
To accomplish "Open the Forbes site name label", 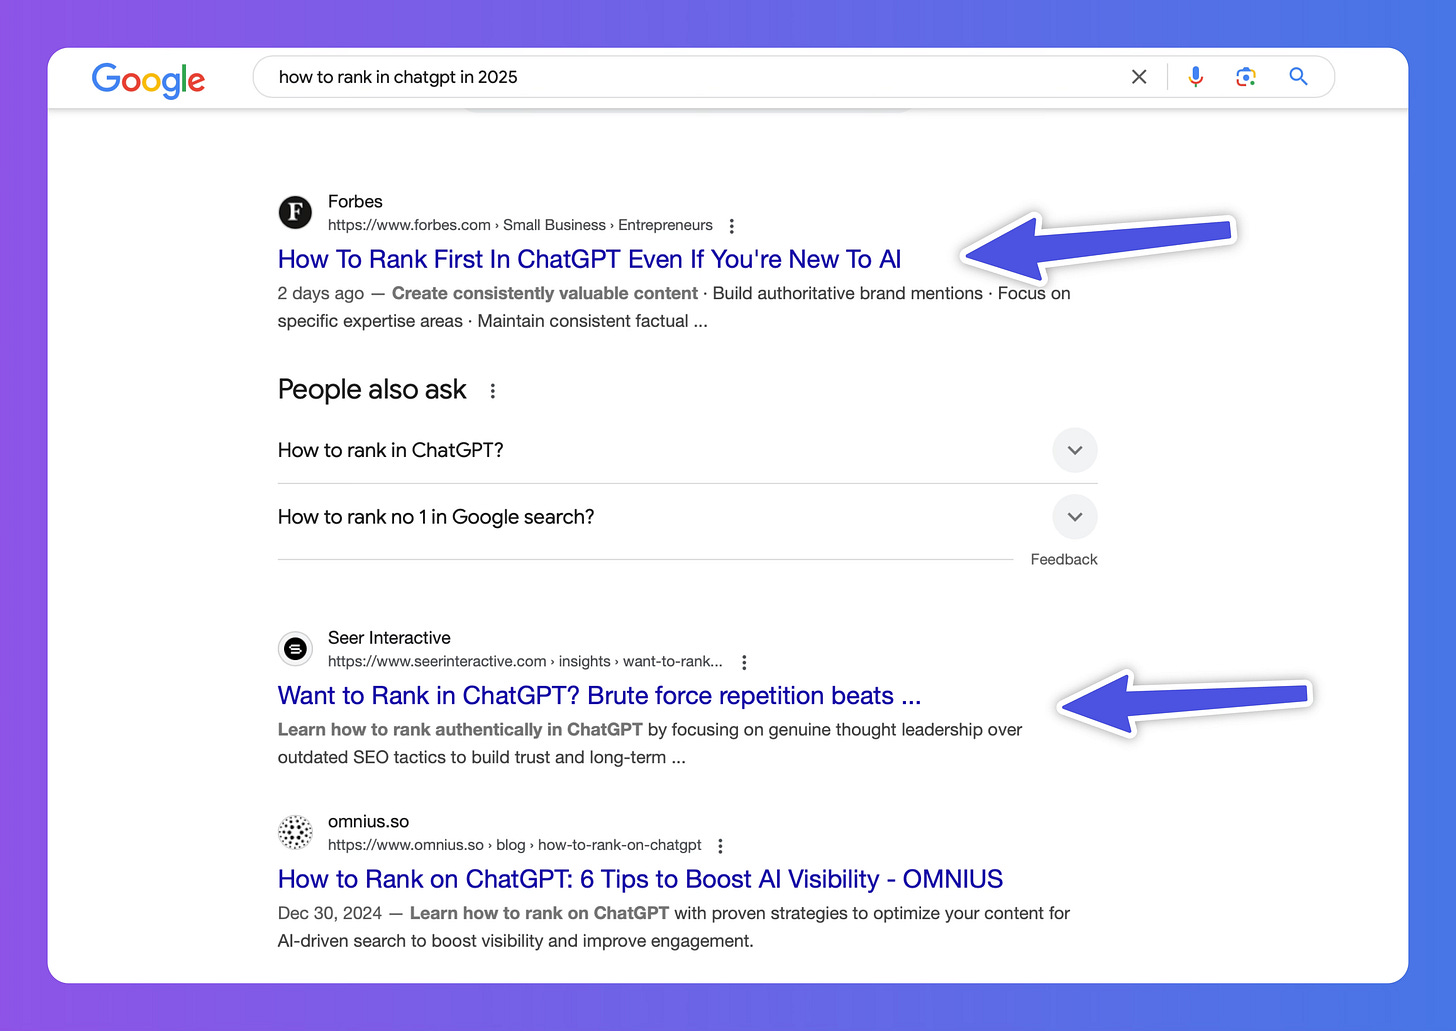I will pos(355,201).
